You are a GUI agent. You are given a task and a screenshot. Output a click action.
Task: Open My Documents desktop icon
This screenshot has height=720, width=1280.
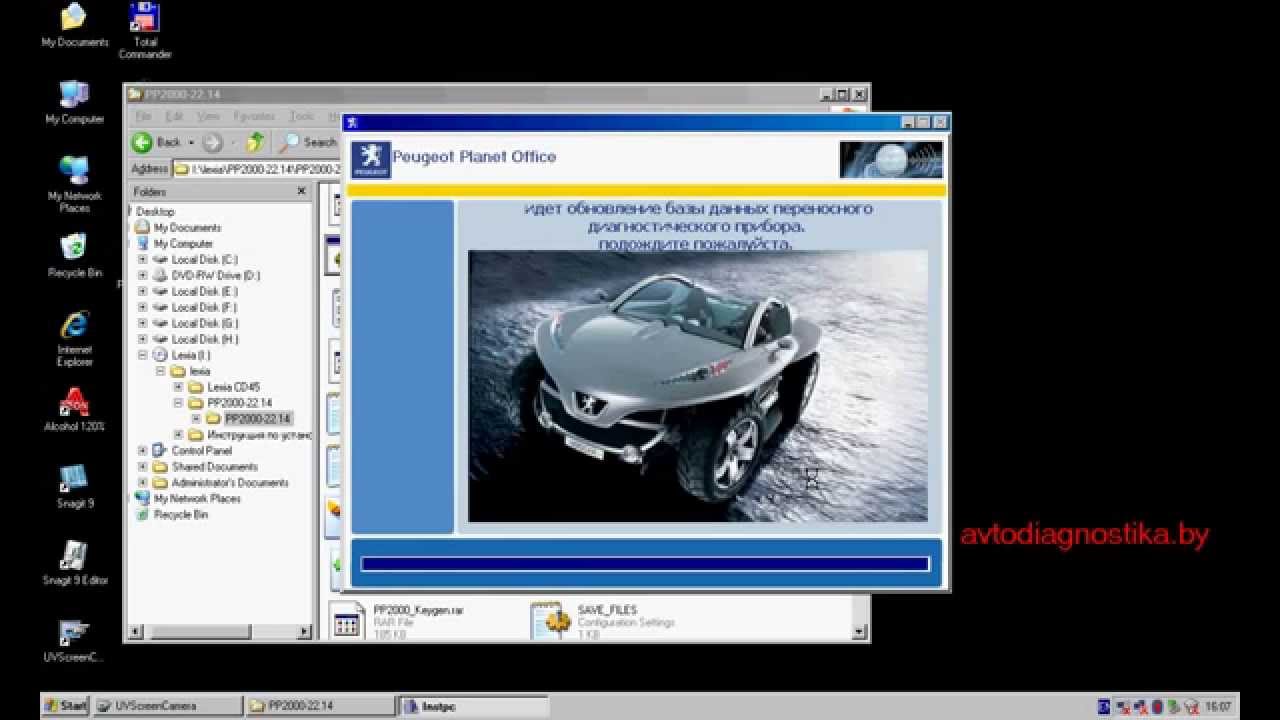point(74,25)
